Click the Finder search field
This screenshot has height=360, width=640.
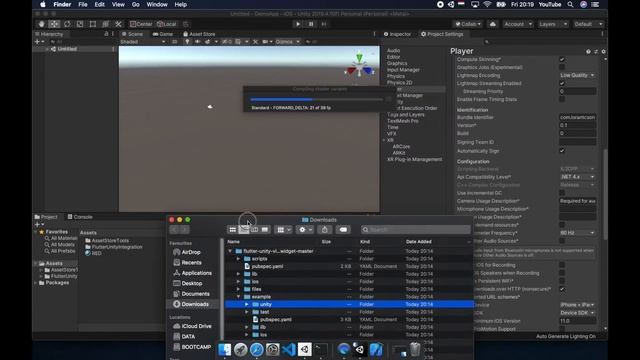[416, 230]
